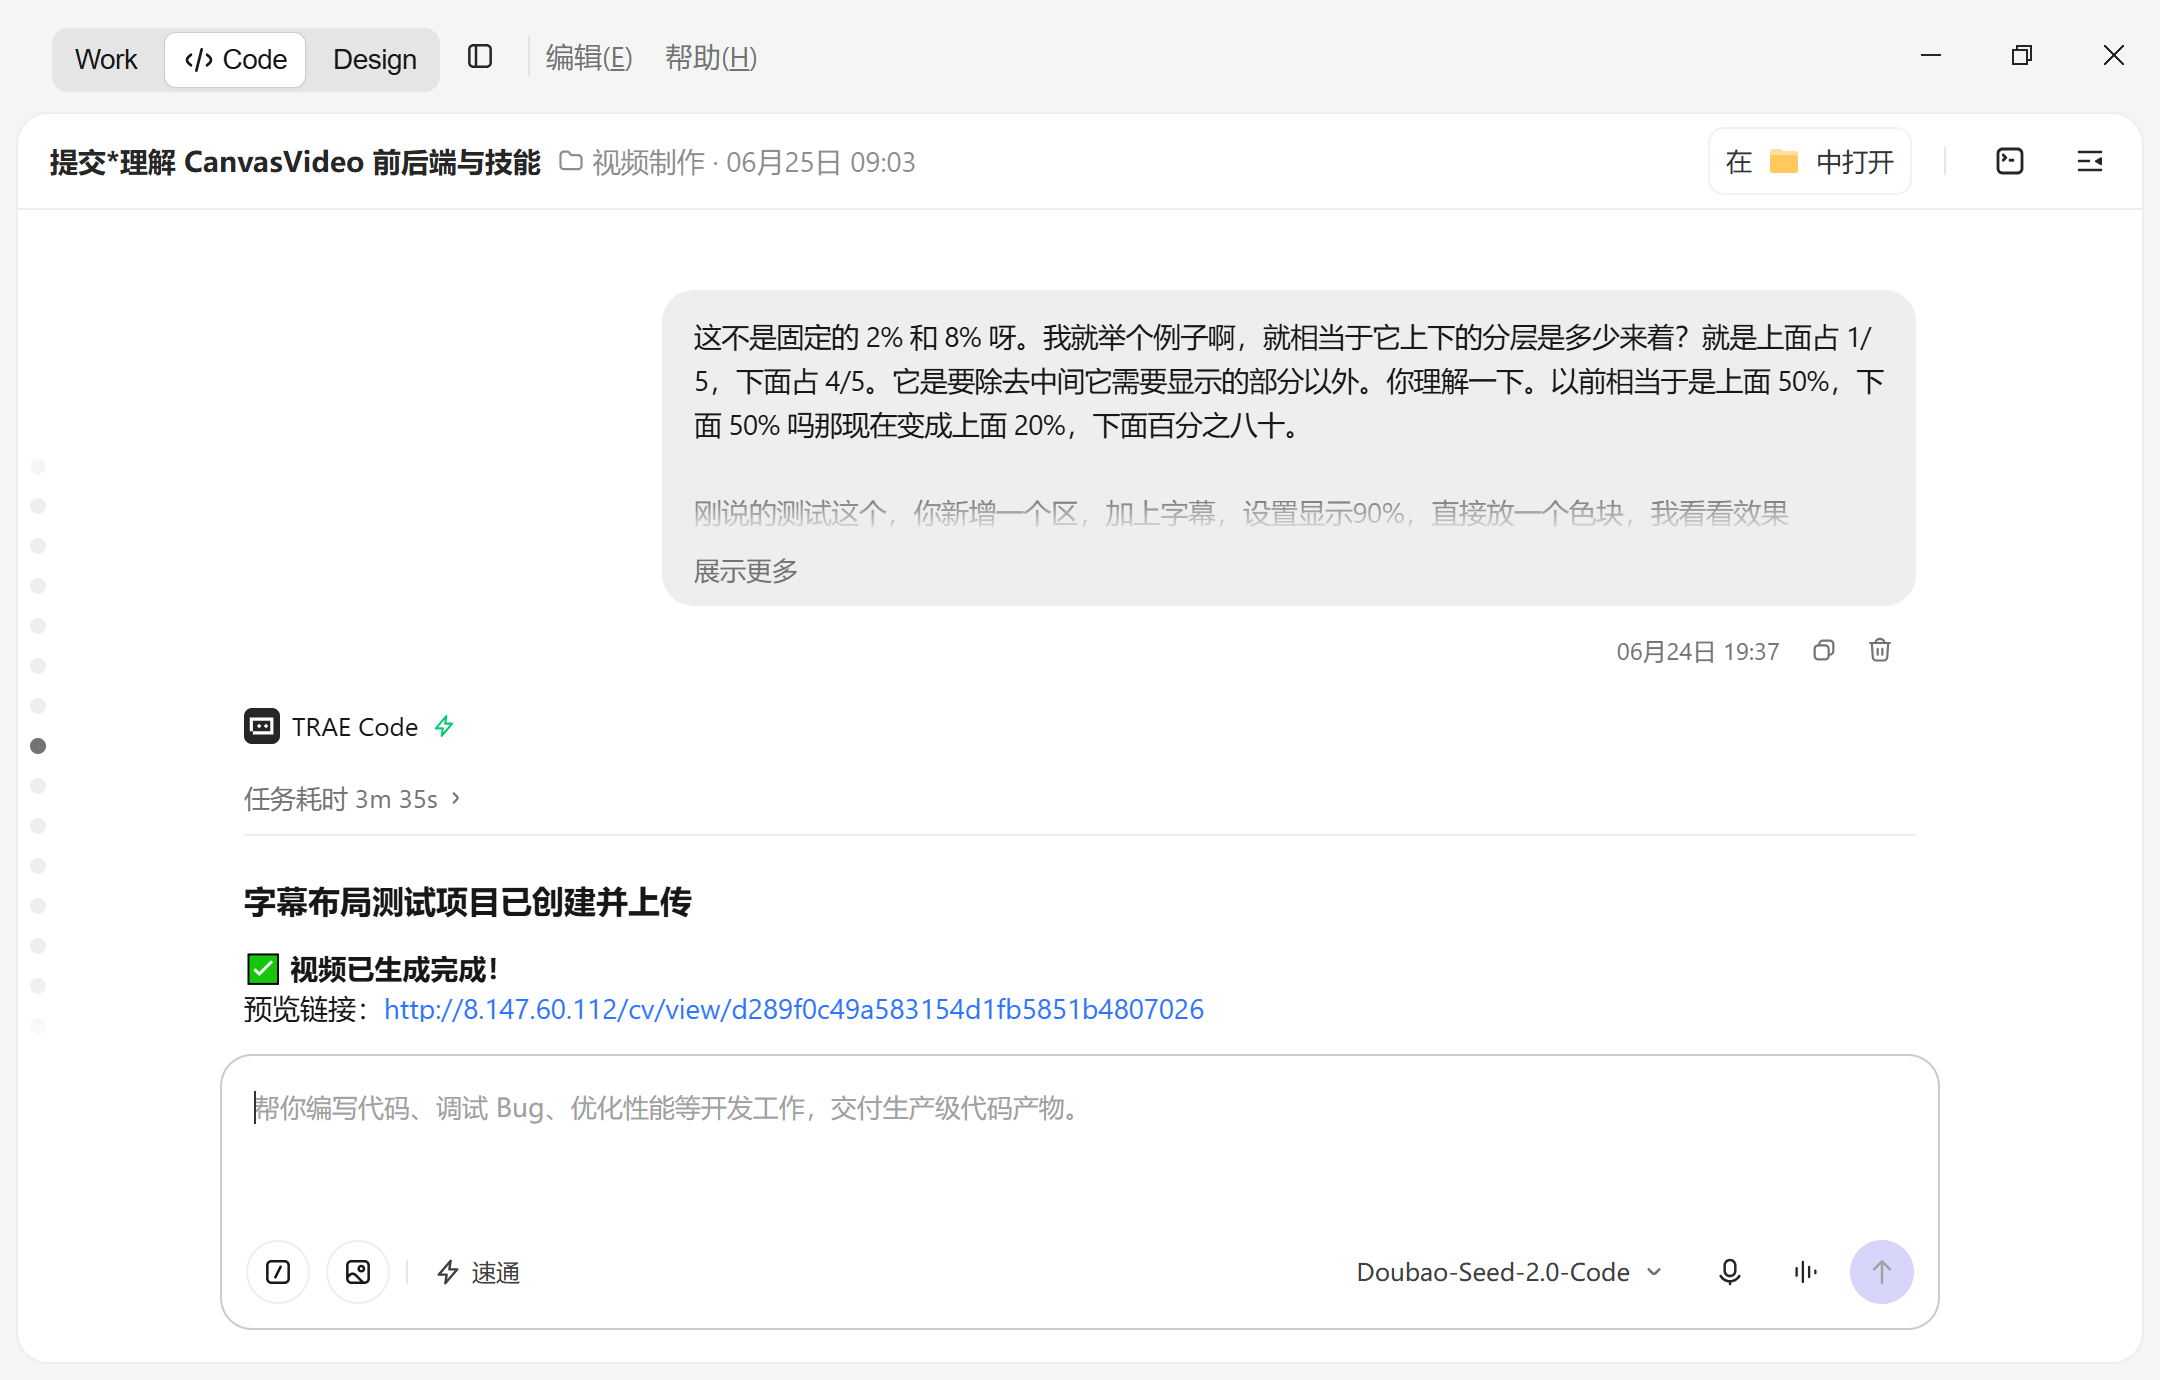2160x1380 pixels.
Task: Minimize the window
Action: 1931,56
